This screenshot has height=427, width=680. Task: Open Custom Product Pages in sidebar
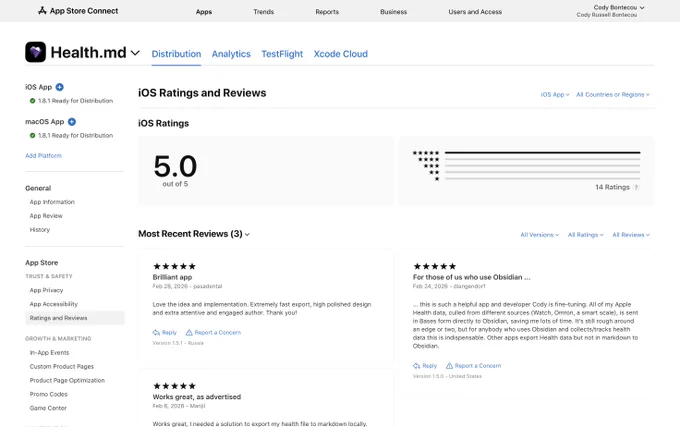coord(62,367)
